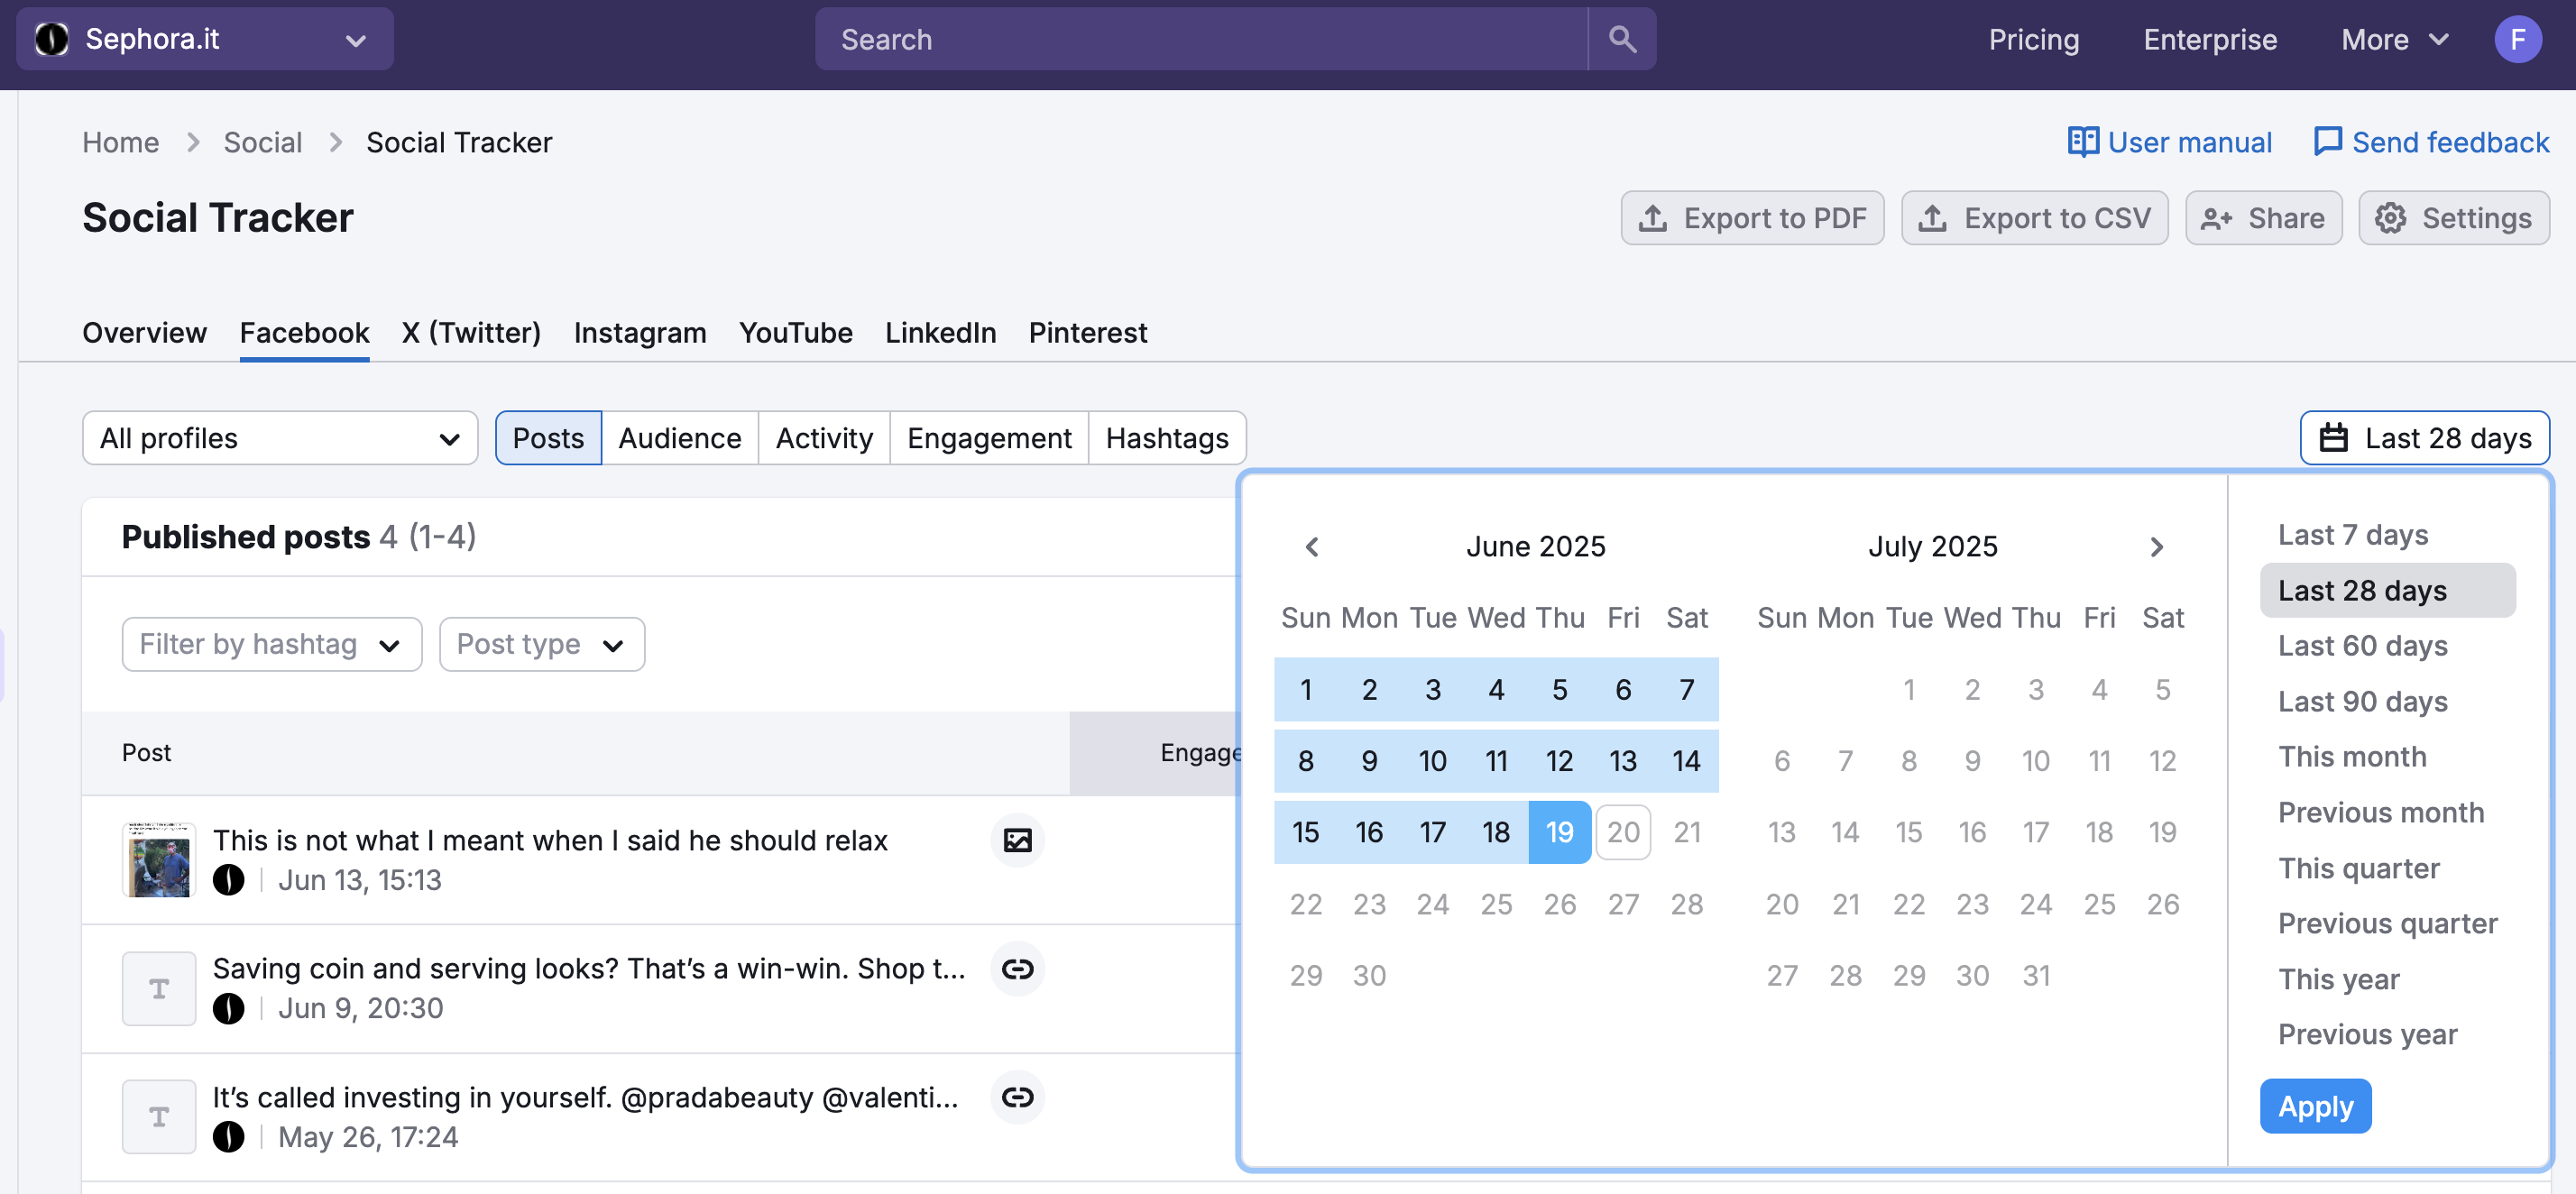The width and height of the screenshot is (2576, 1194).
Task: Click image post type icon for Jun 13 post
Action: [1017, 840]
